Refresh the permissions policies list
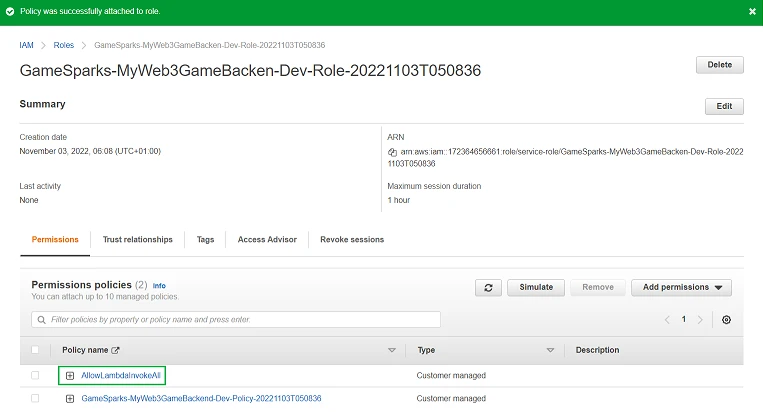 coord(488,287)
